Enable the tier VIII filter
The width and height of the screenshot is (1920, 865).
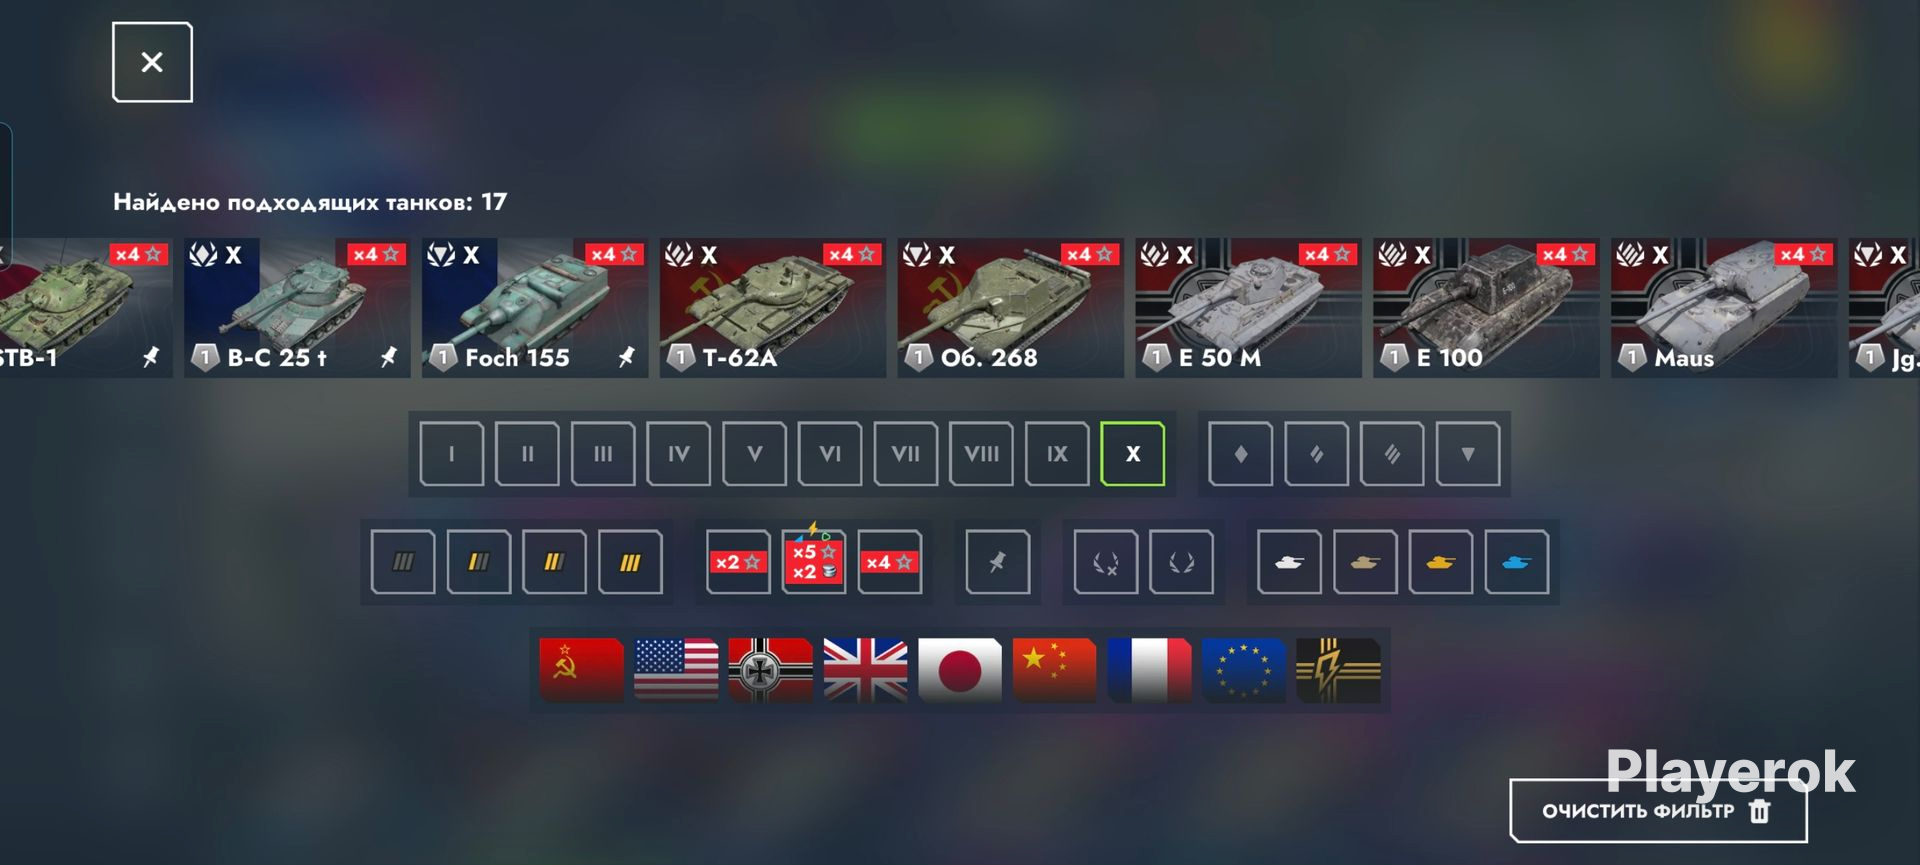(x=981, y=454)
